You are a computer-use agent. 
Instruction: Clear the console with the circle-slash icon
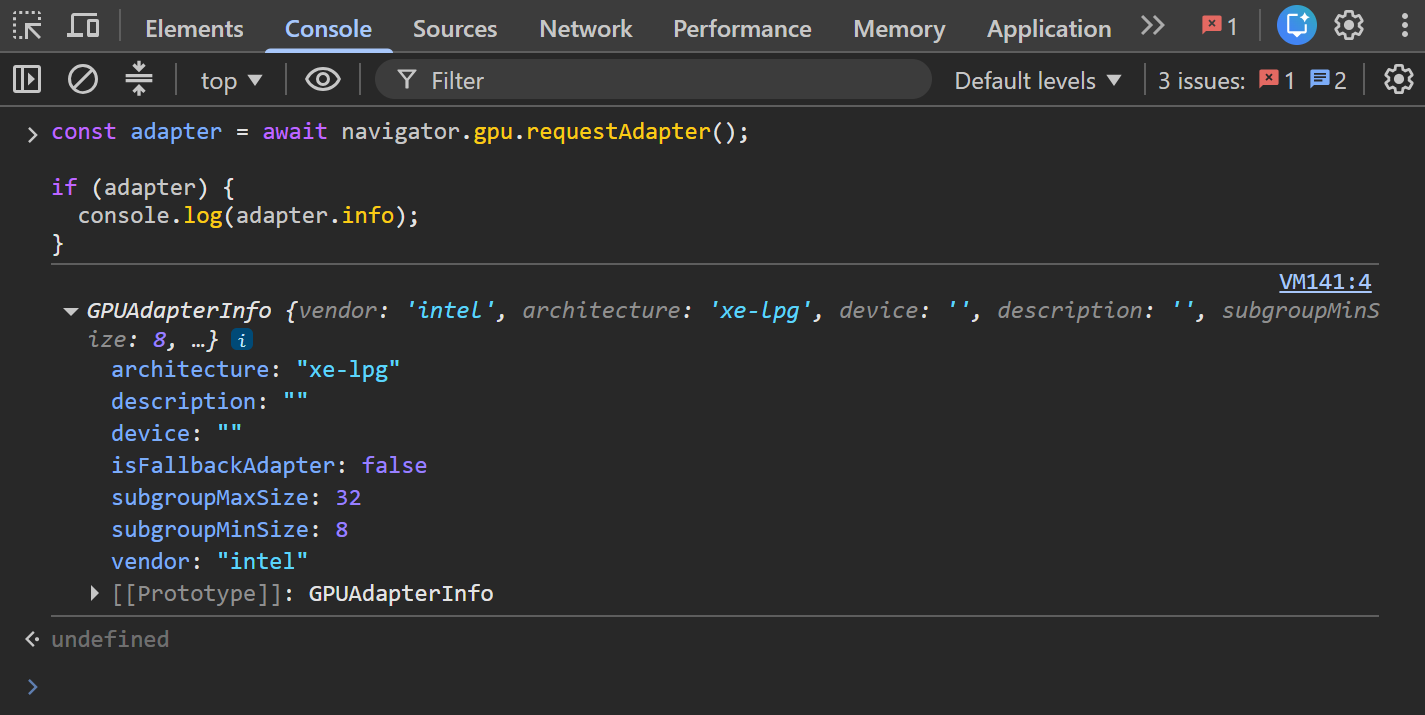click(83, 79)
